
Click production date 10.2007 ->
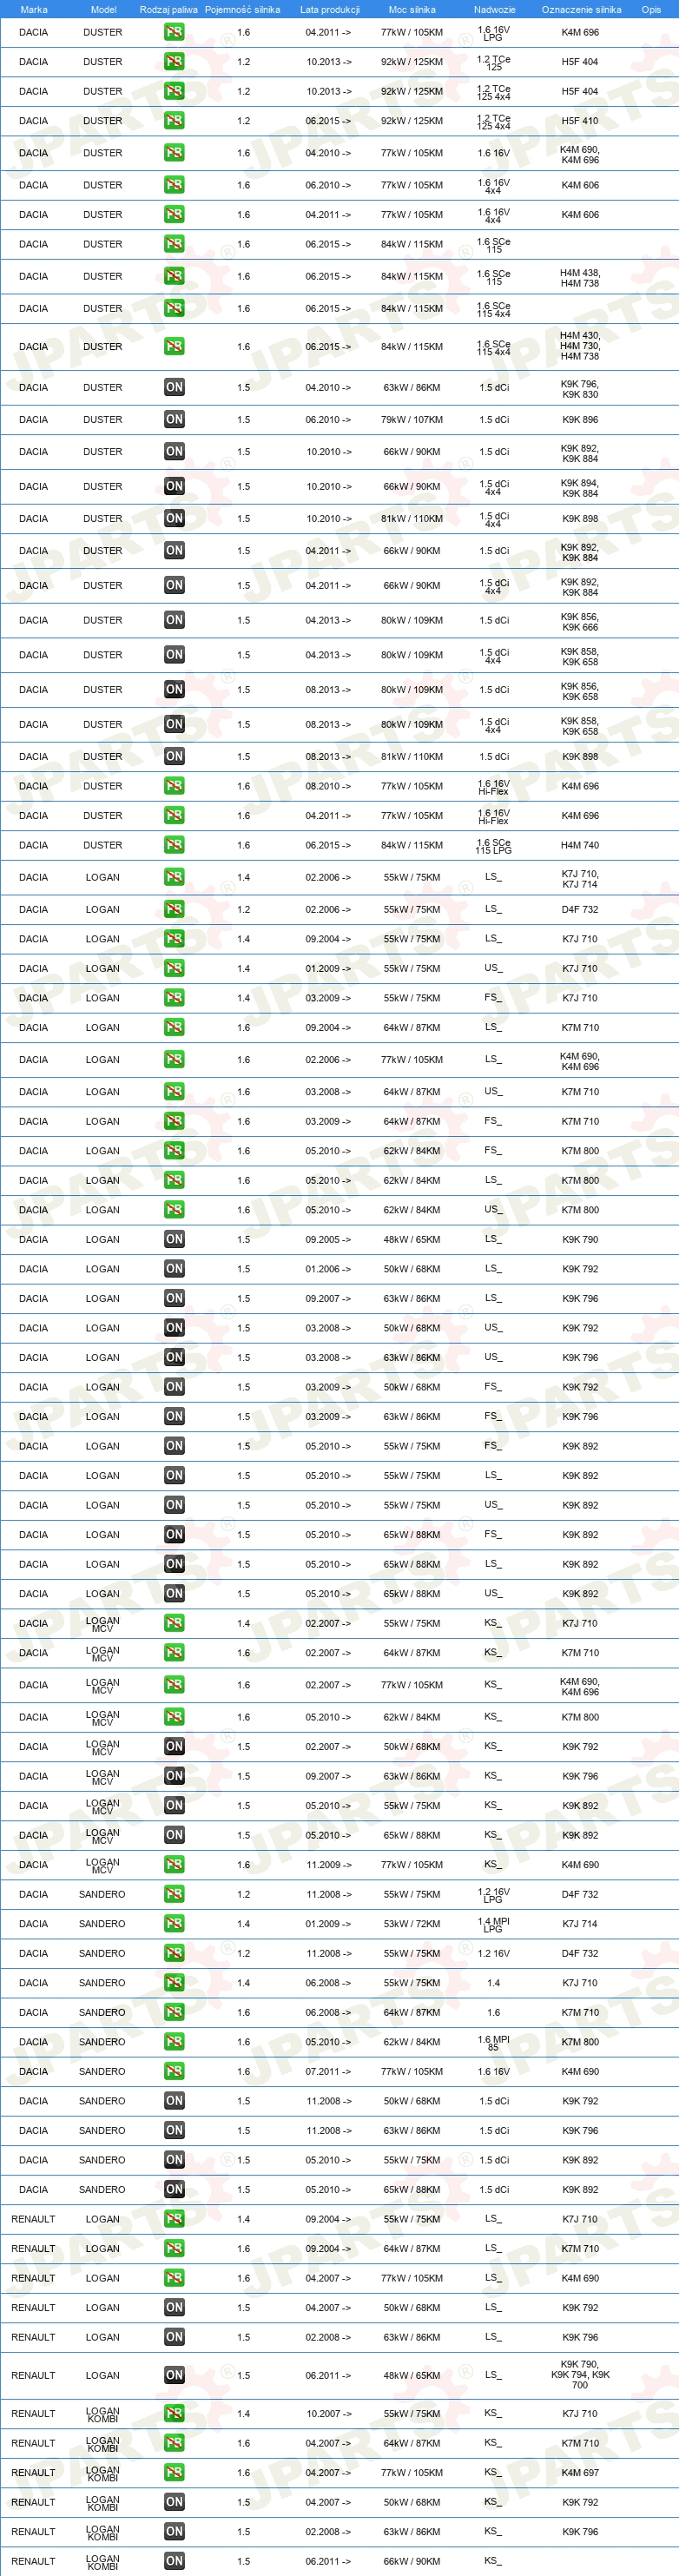328,2413
